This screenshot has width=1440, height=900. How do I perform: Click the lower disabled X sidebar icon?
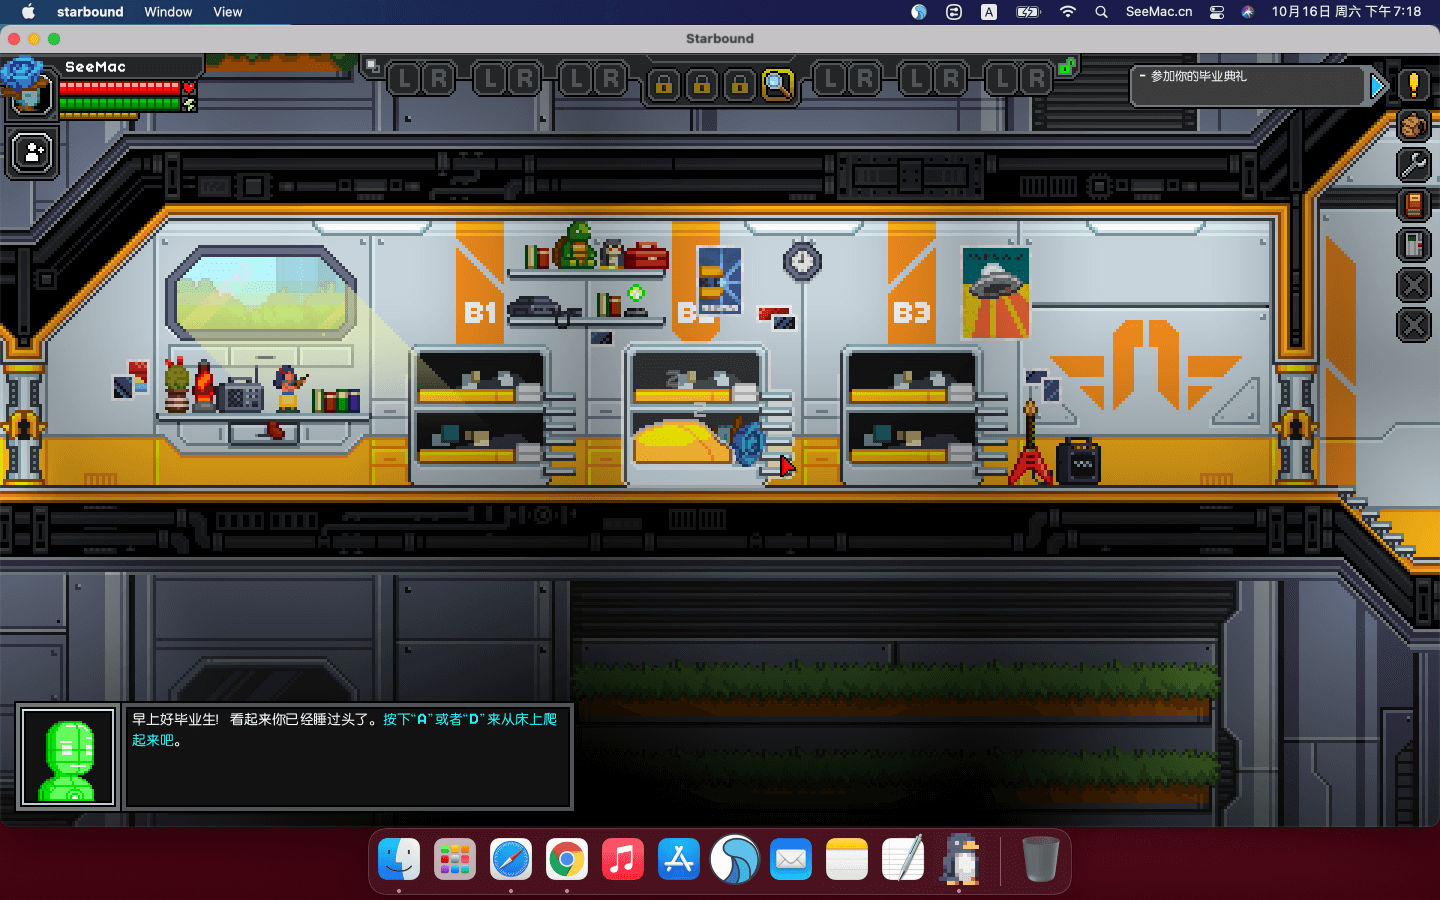click(x=1413, y=325)
